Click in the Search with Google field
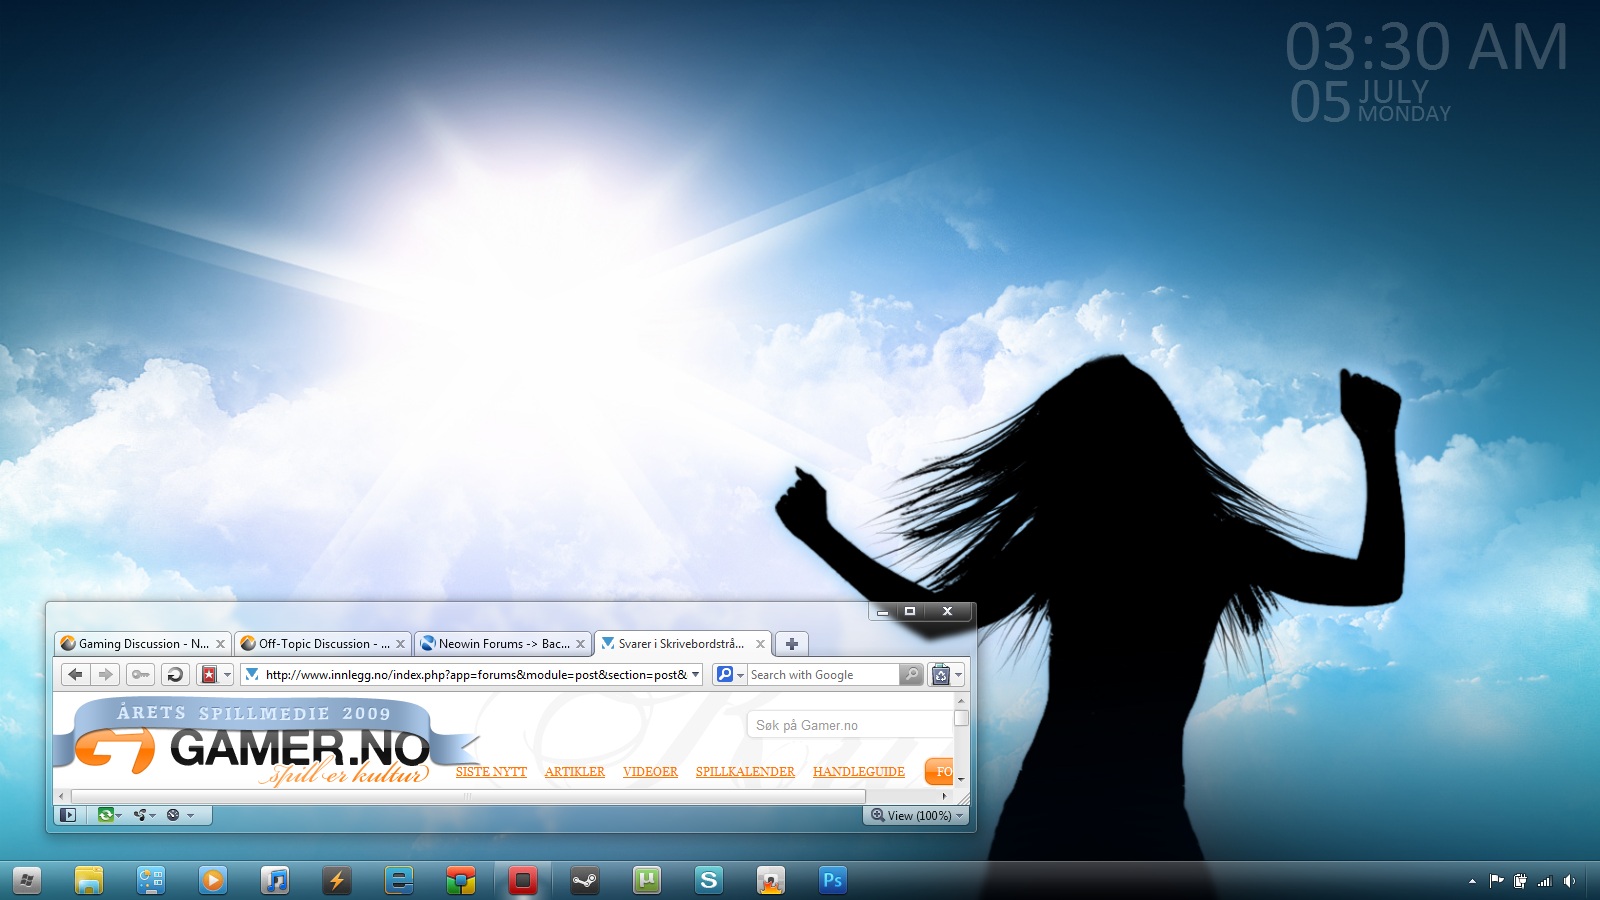This screenshot has height=900, width=1600. [823, 675]
